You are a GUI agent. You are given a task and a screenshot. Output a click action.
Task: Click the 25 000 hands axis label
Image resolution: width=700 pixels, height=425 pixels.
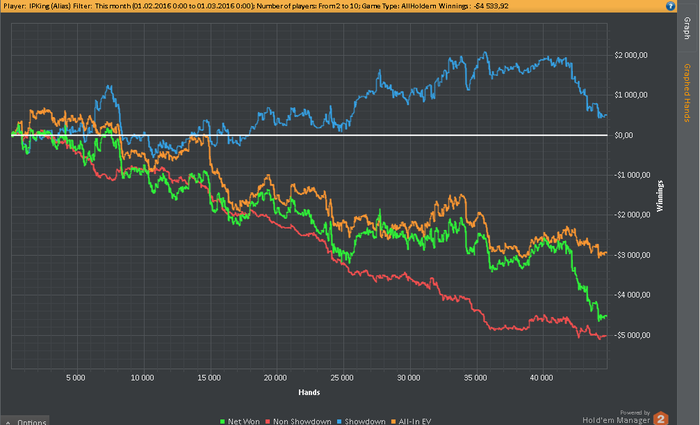coord(342,378)
